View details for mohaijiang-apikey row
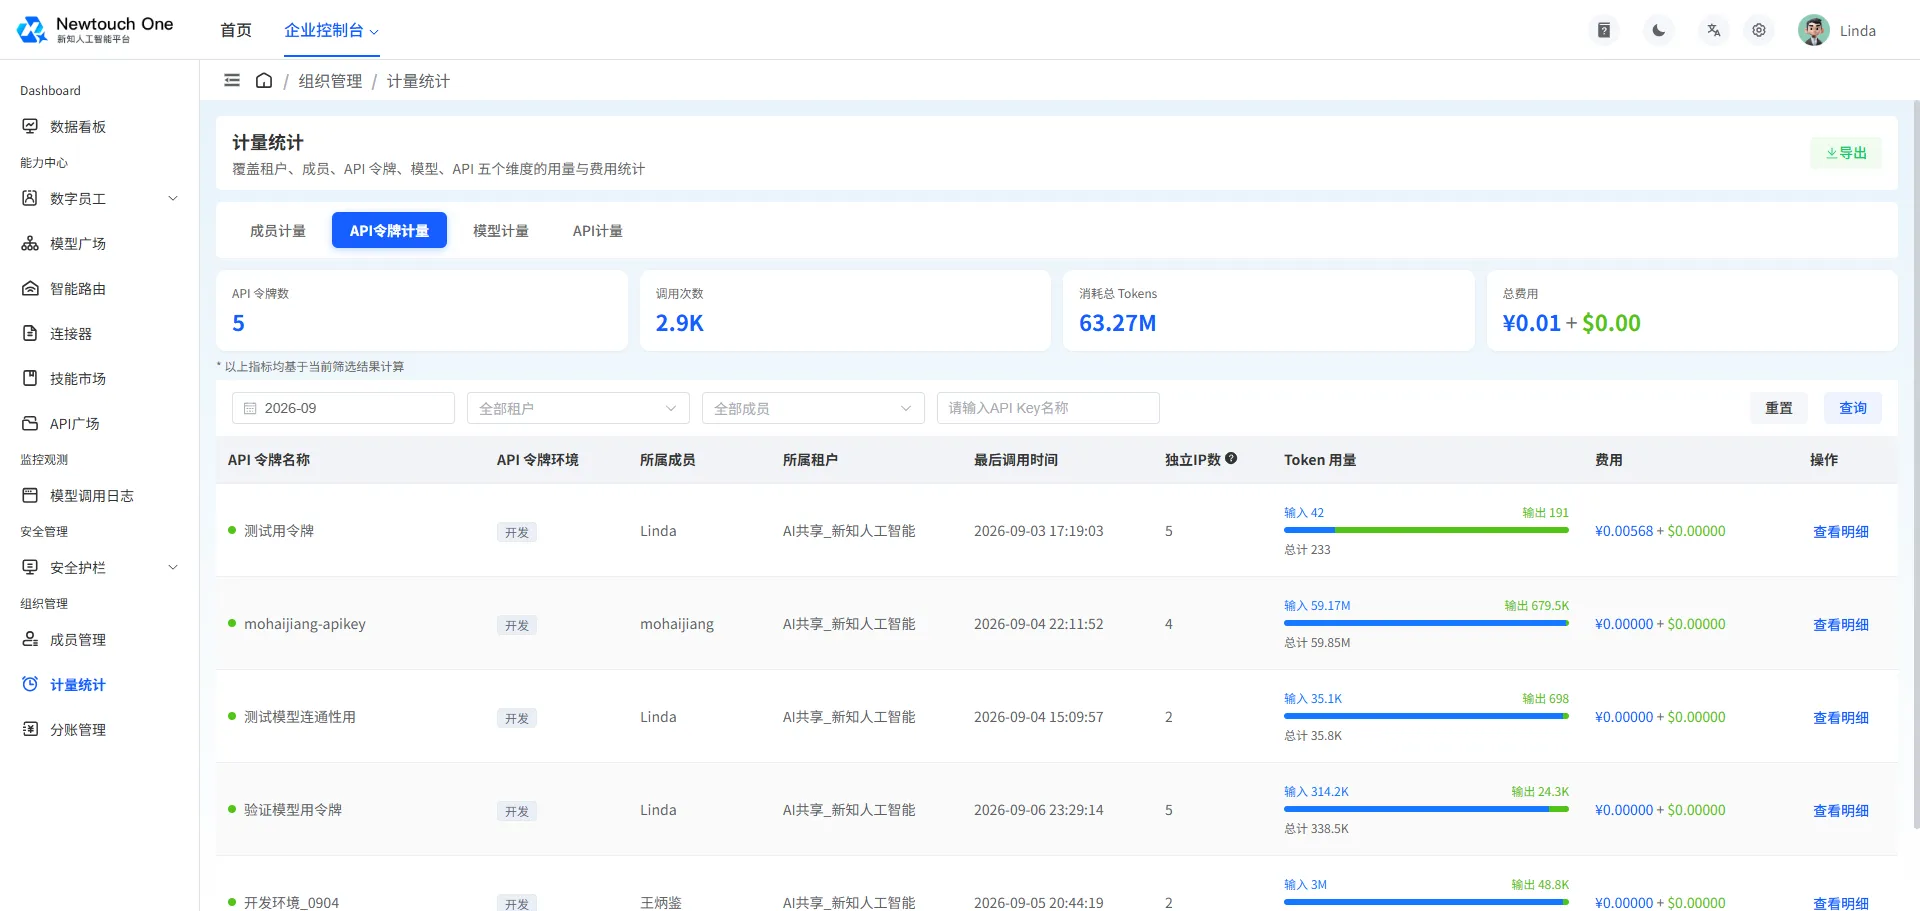The height and width of the screenshot is (911, 1920). pos(1841,625)
